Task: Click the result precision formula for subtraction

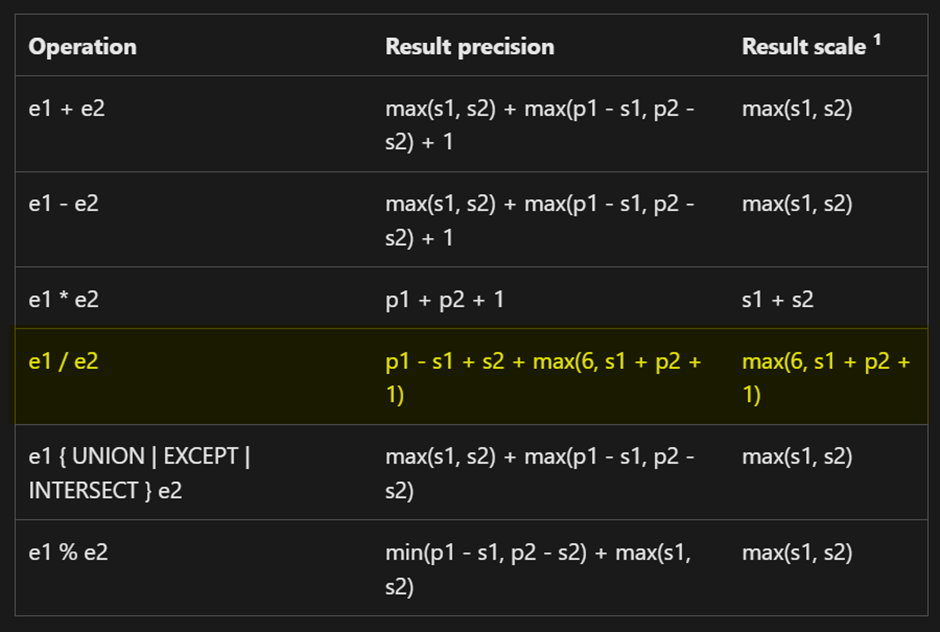Action: coord(540,220)
